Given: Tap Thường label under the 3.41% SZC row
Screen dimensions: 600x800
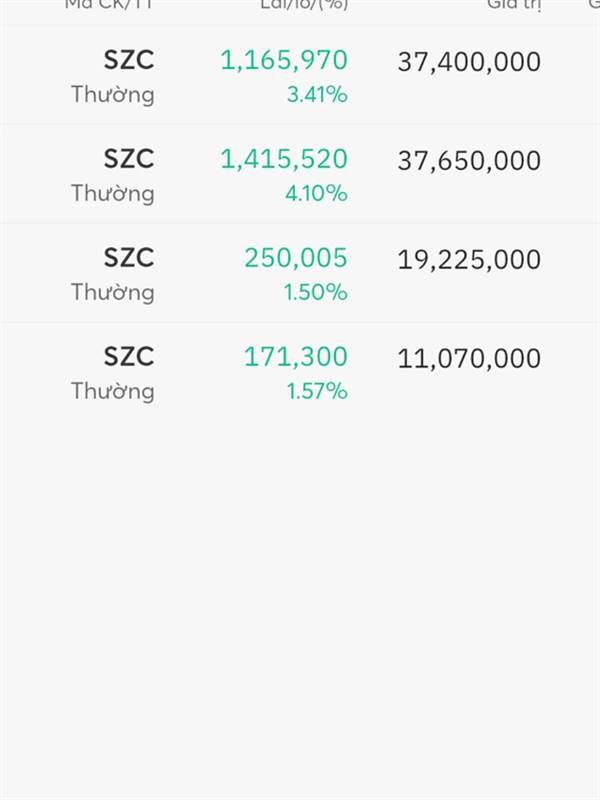Looking at the screenshot, I should coord(113,95).
